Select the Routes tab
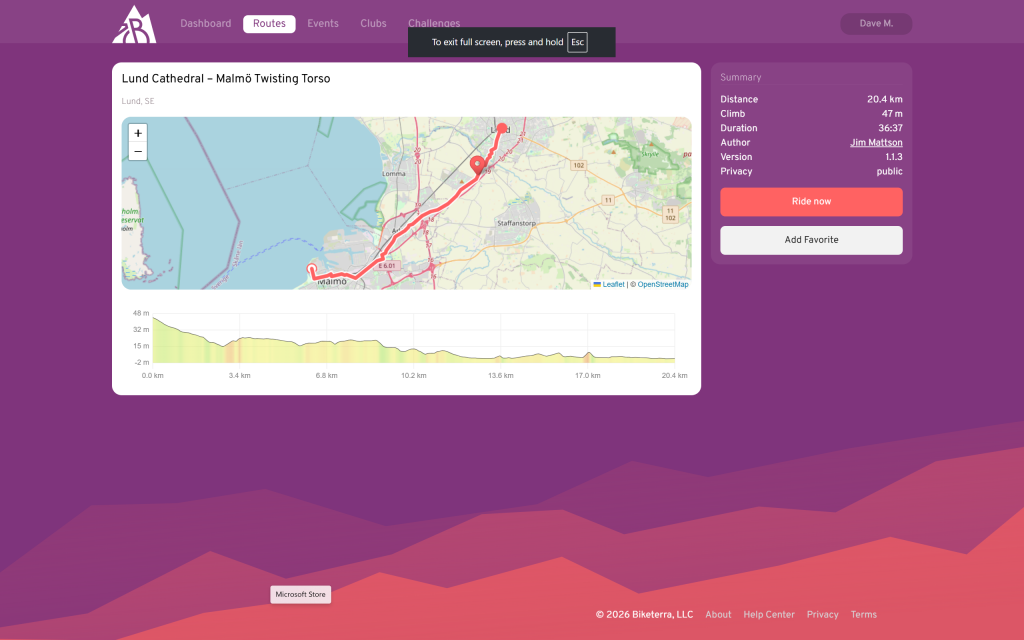1024x640 pixels. pyautogui.click(x=269, y=24)
